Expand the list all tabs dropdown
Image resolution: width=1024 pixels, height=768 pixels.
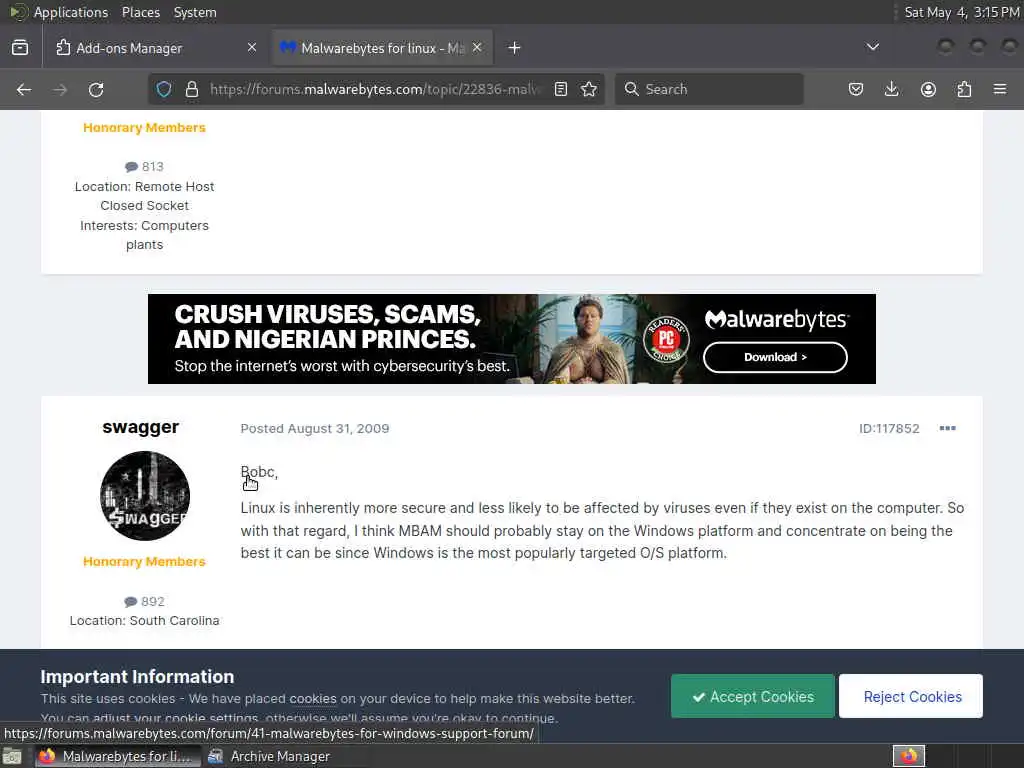click(872, 47)
